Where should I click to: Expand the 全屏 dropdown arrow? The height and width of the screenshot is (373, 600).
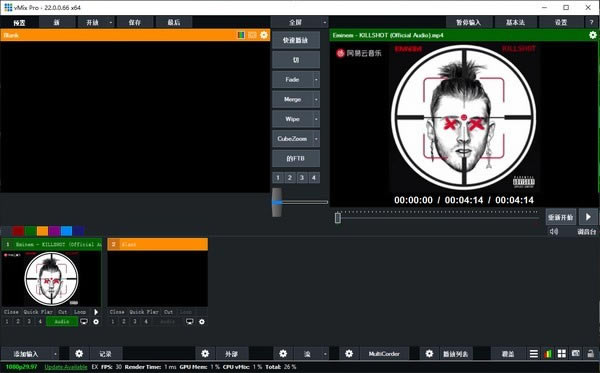point(324,22)
